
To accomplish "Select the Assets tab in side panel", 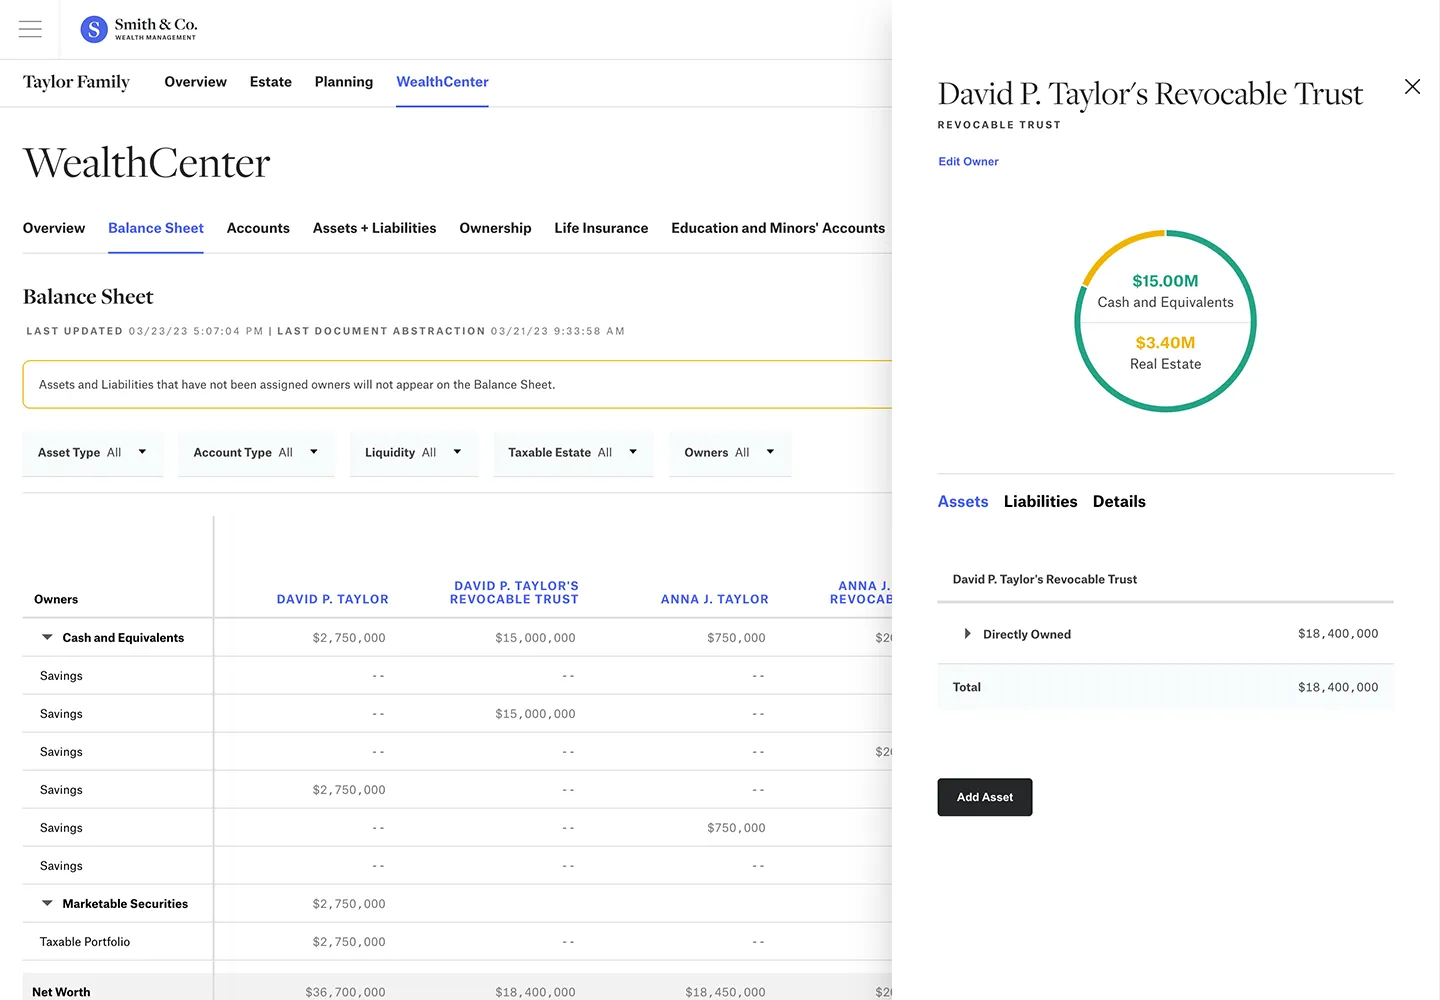I will [x=963, y=502].
